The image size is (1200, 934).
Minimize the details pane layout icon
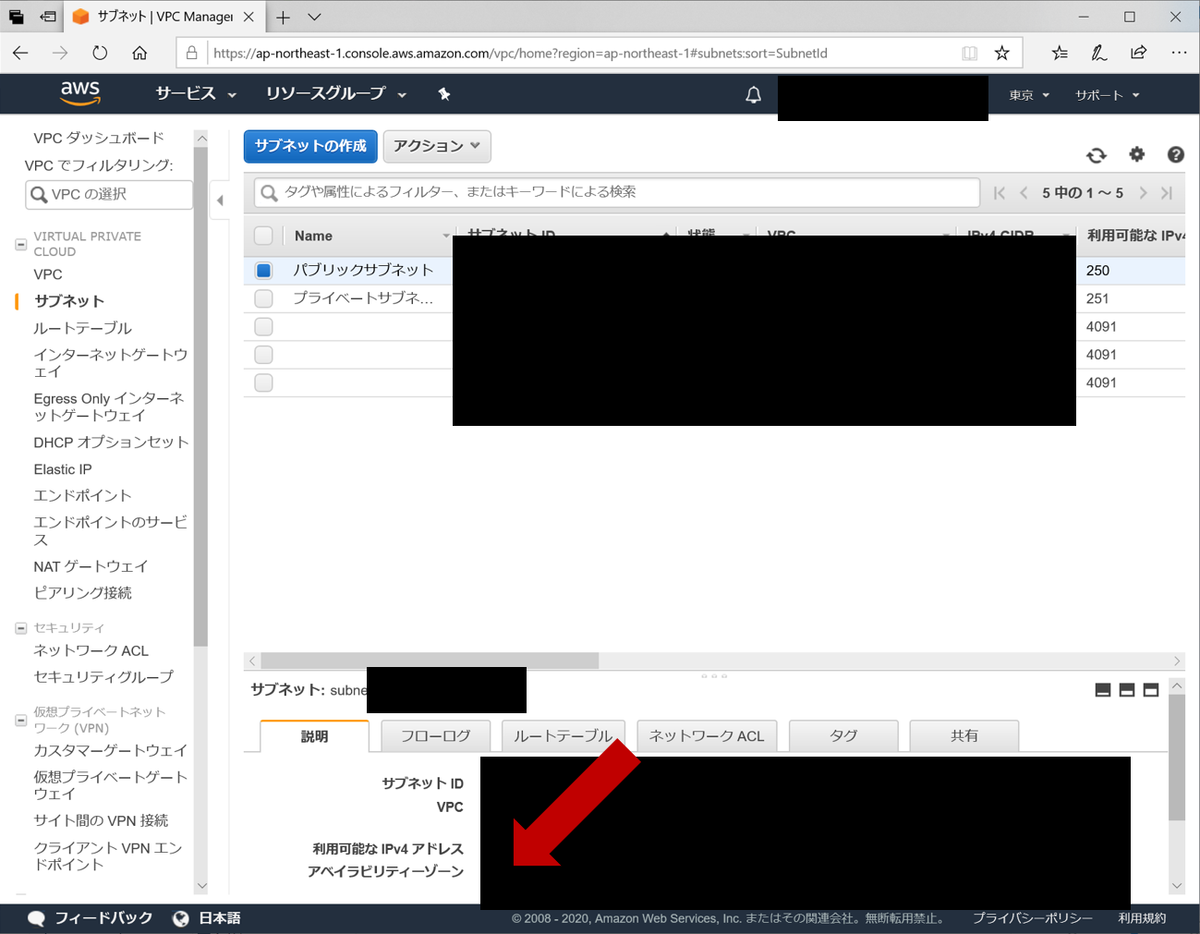pos(1103,690)
